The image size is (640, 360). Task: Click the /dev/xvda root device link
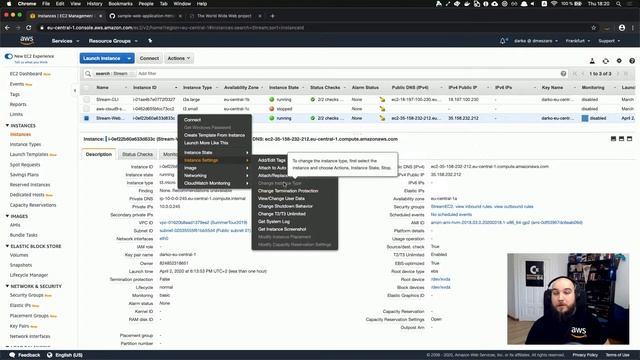[x=440, y=279]
